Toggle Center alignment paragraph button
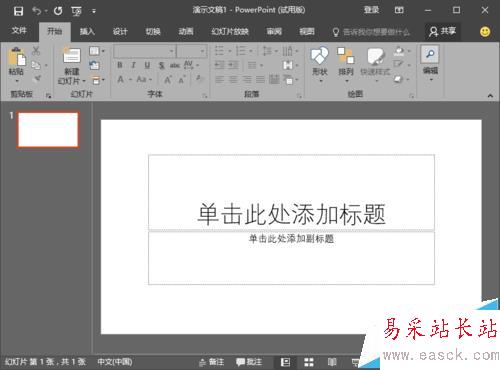The image size is (500, 370). 233,80
